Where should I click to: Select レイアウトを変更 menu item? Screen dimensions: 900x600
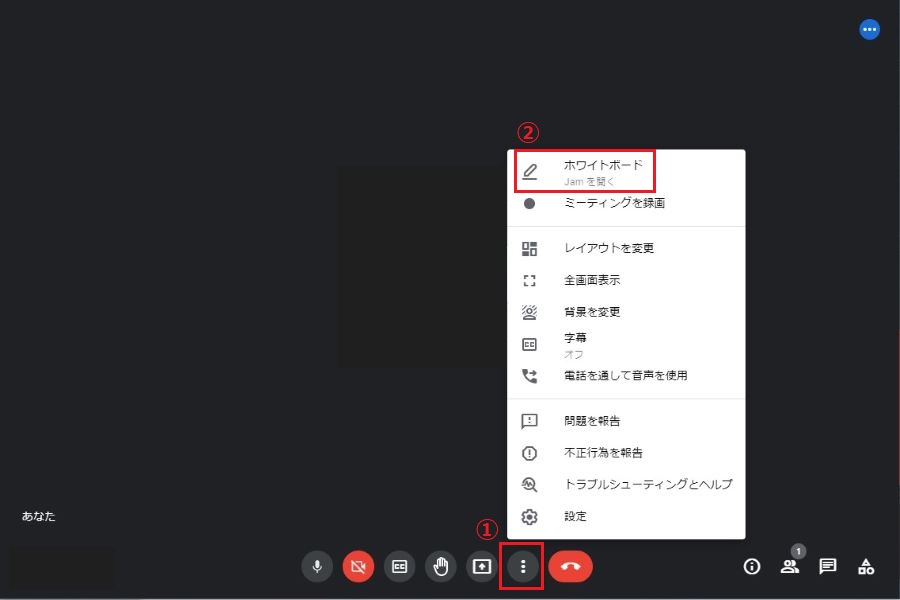click(x=626, y=249)
